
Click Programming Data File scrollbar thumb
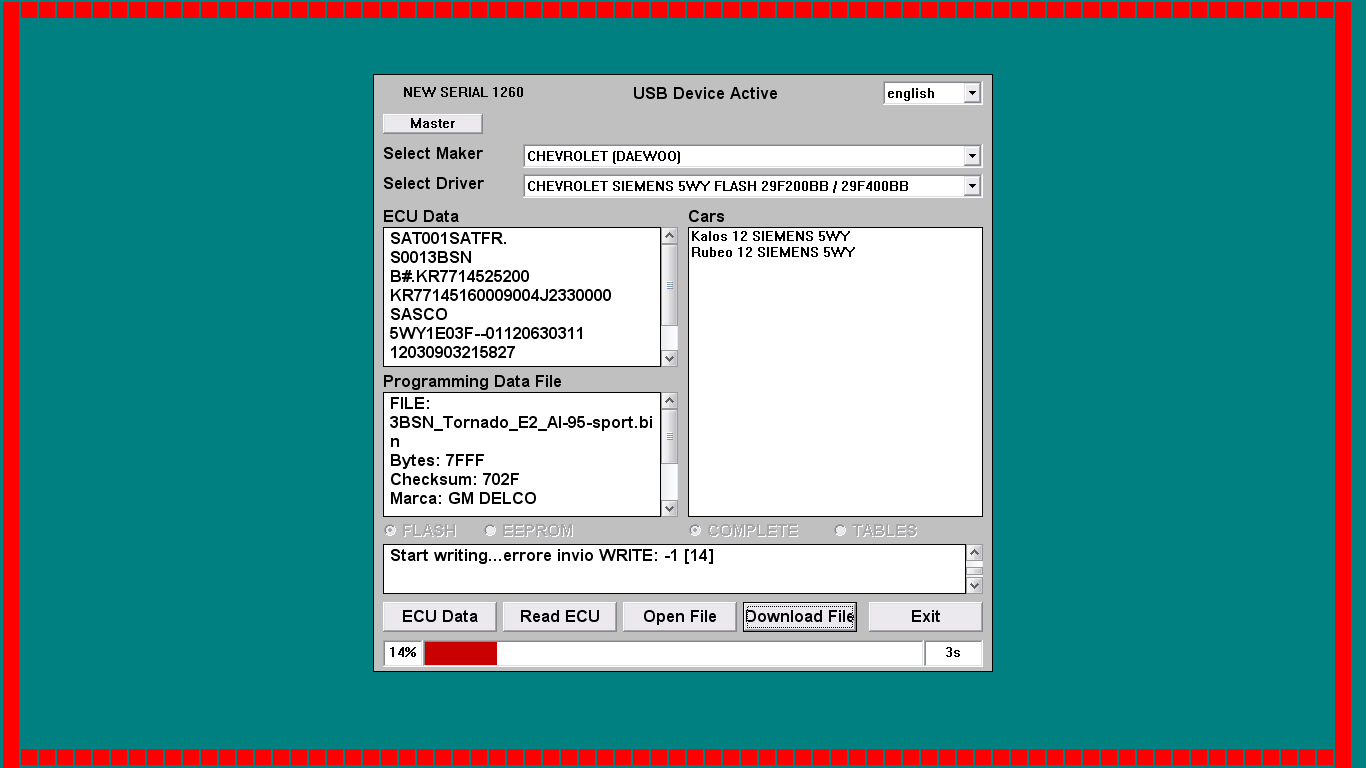coord(670,437)
